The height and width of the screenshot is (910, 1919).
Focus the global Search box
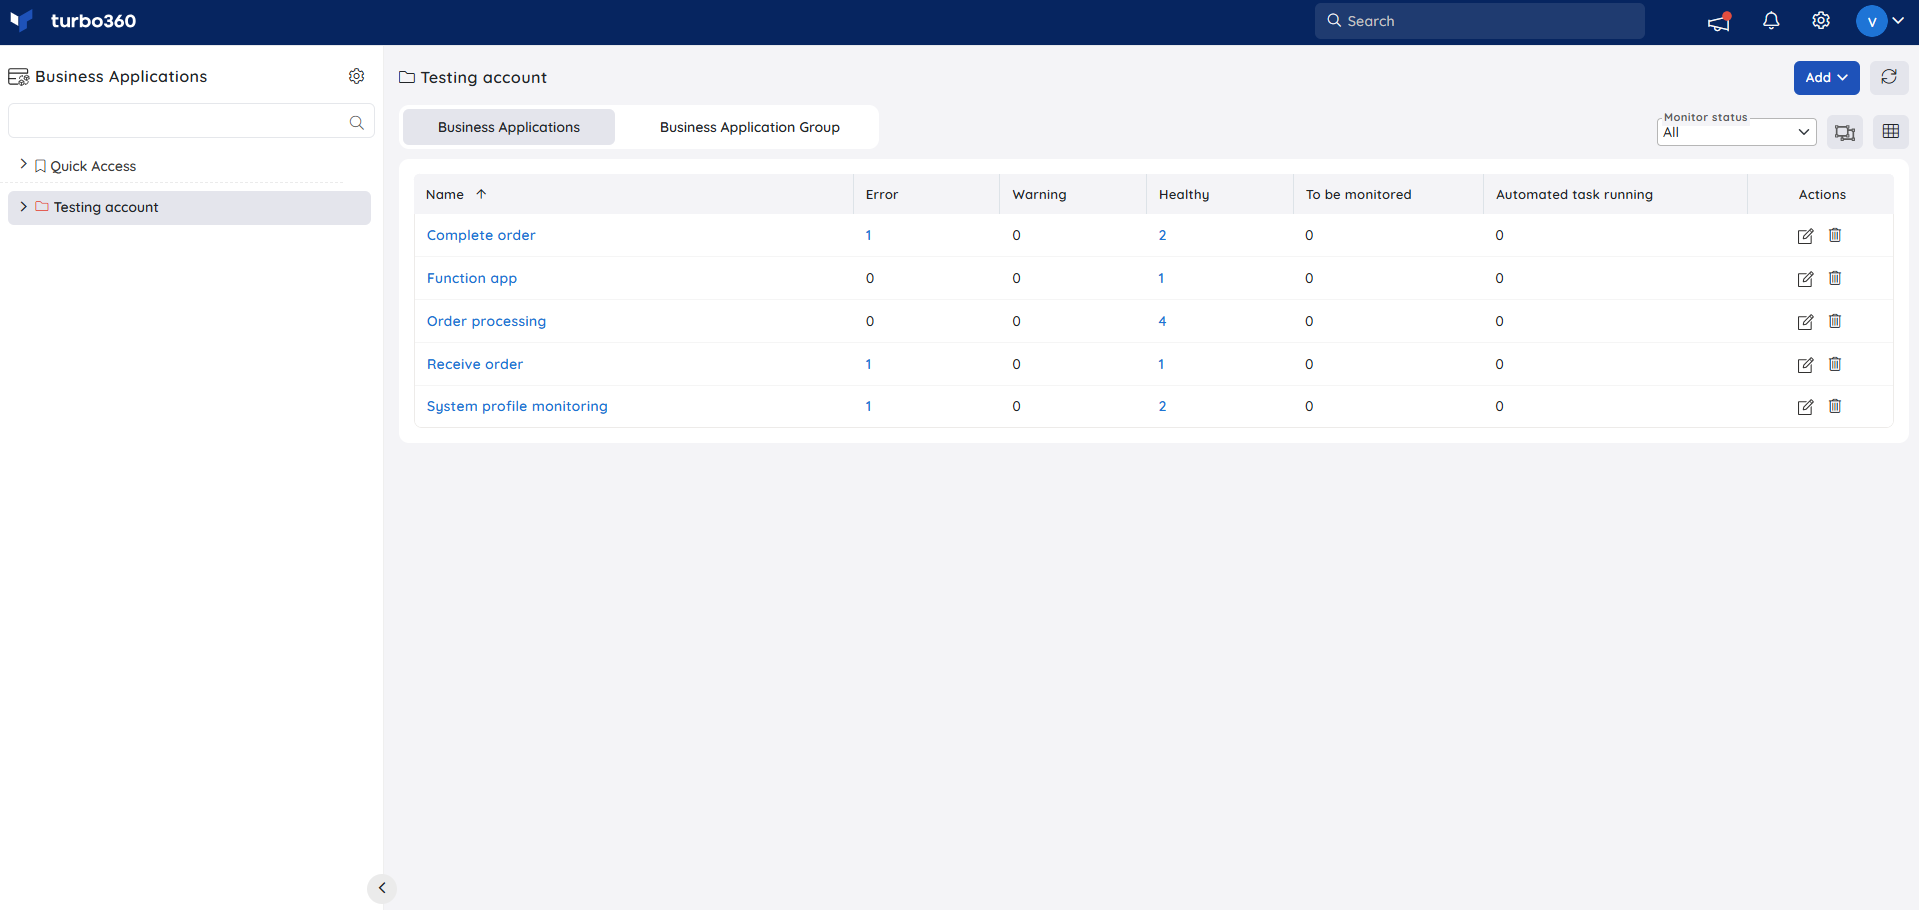click(1479, 21)
